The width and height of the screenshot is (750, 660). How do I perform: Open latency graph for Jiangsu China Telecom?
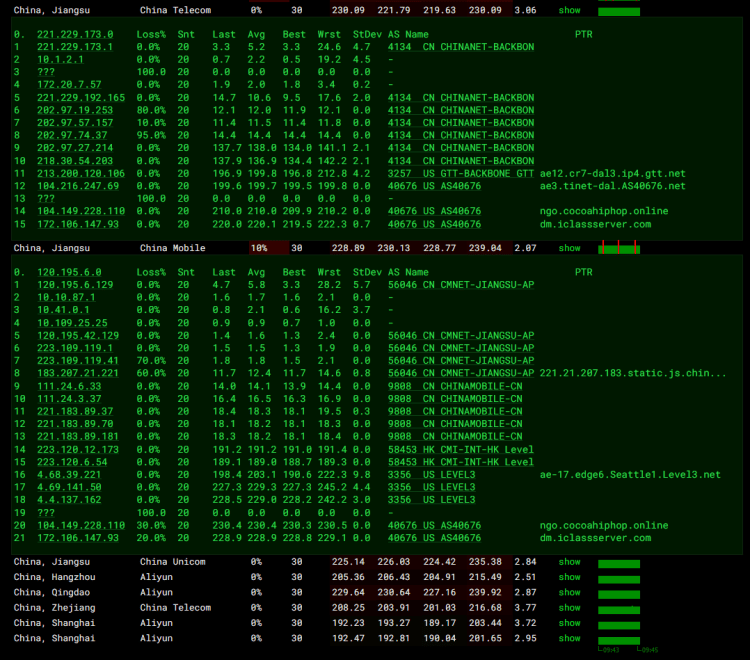tap(618, 11)
